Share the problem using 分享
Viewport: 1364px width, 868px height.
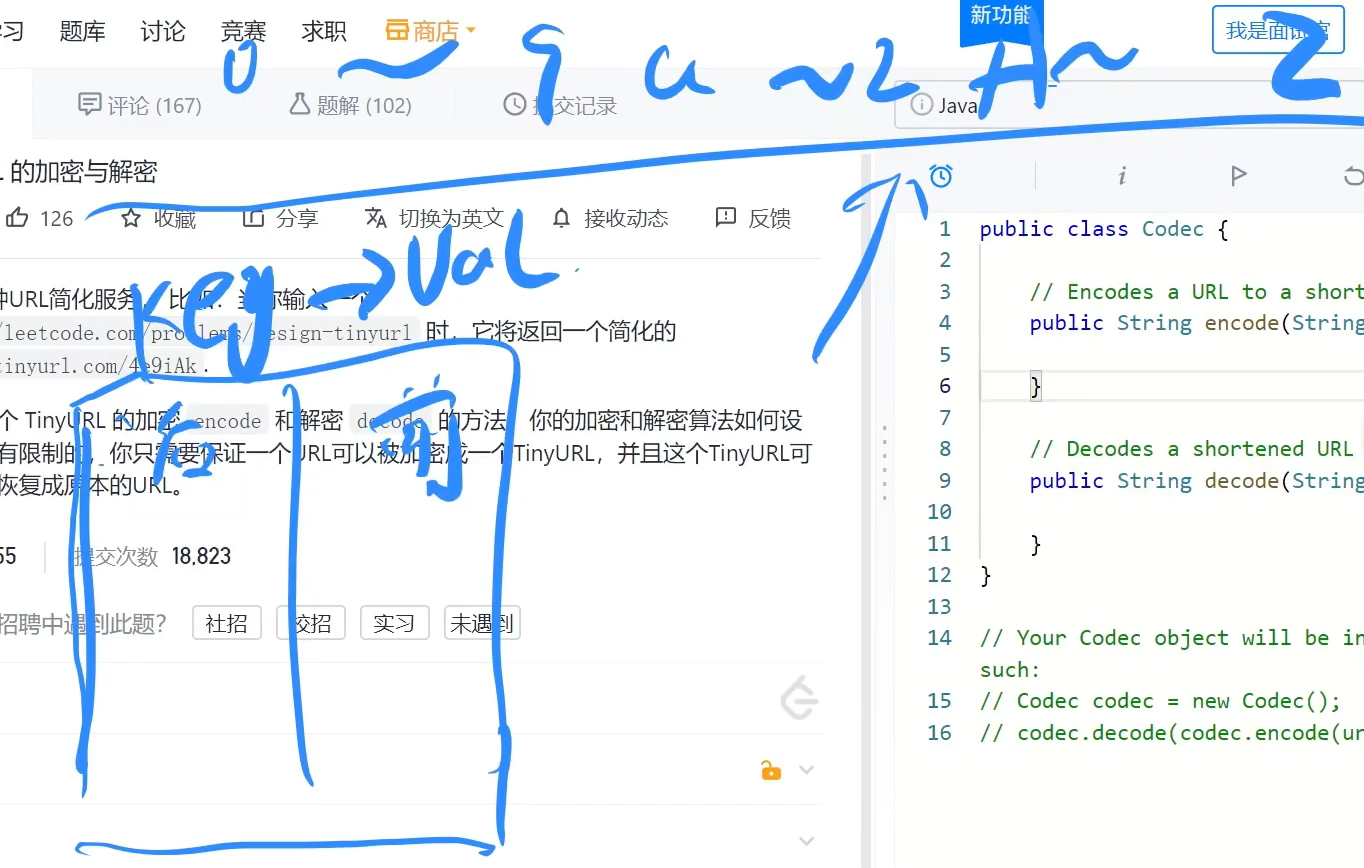(280, 218)
